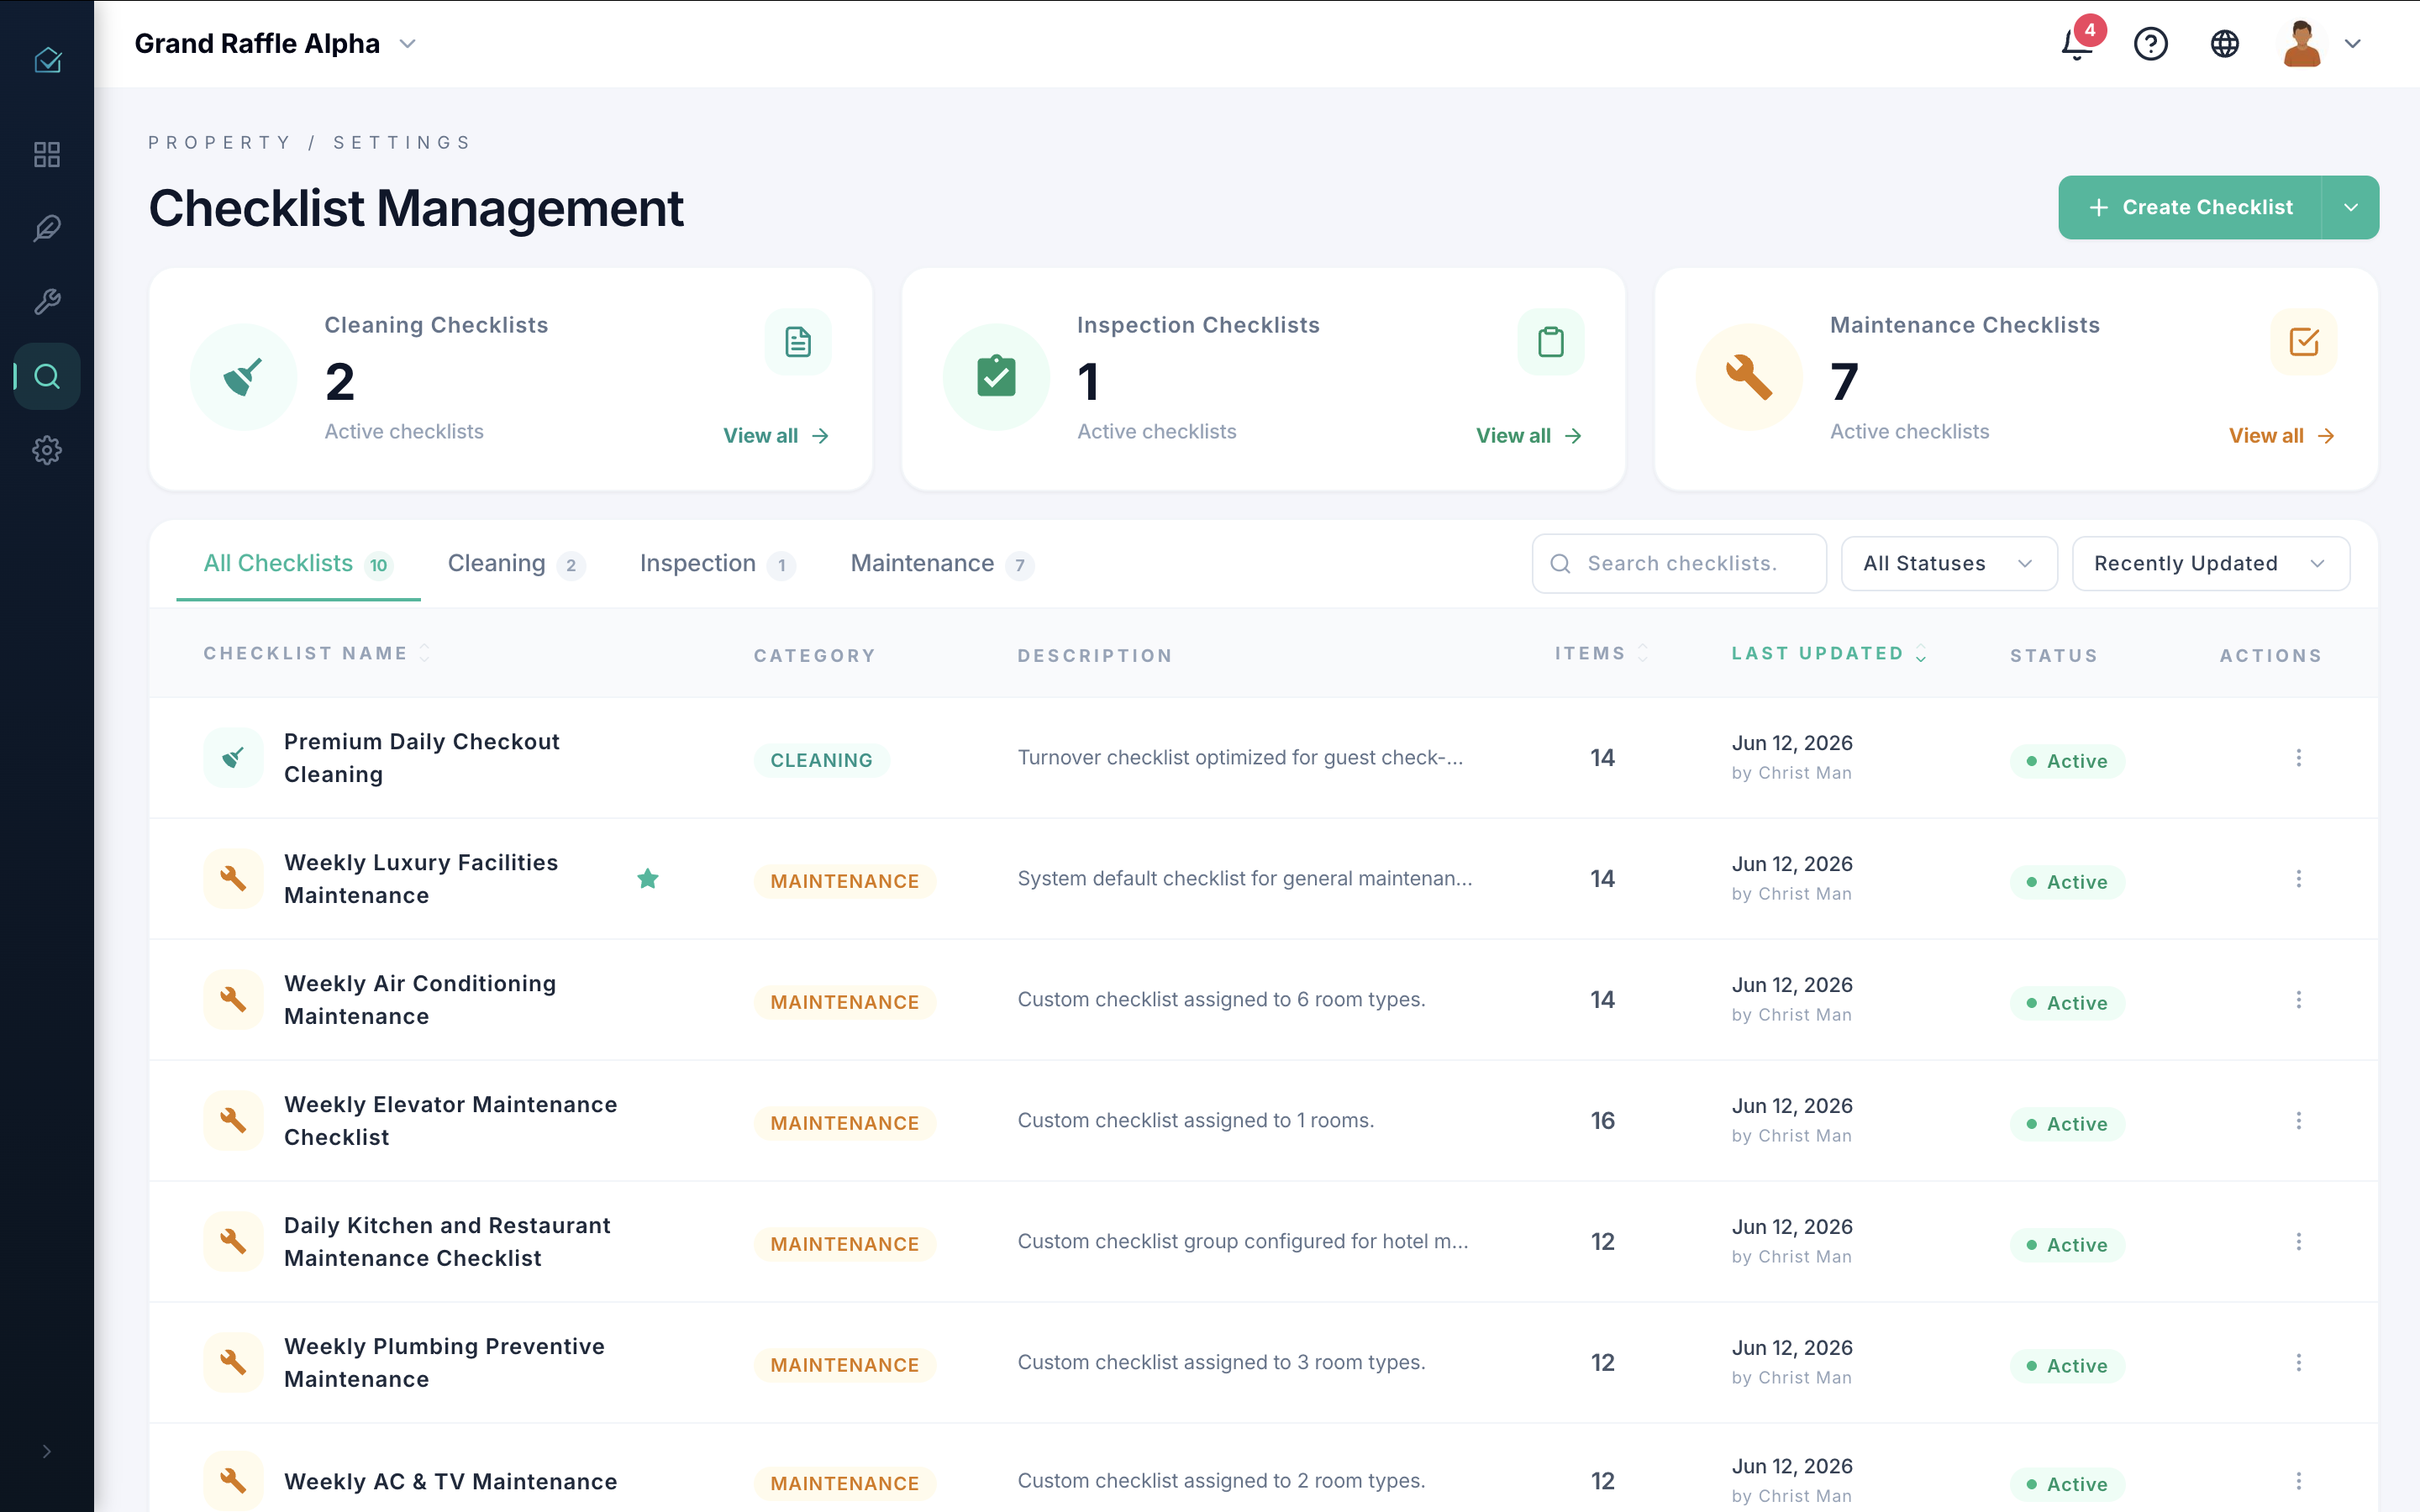2420x1512 pixels.
Task: Click the Create Checklist button
Action: click(2190, 207)
